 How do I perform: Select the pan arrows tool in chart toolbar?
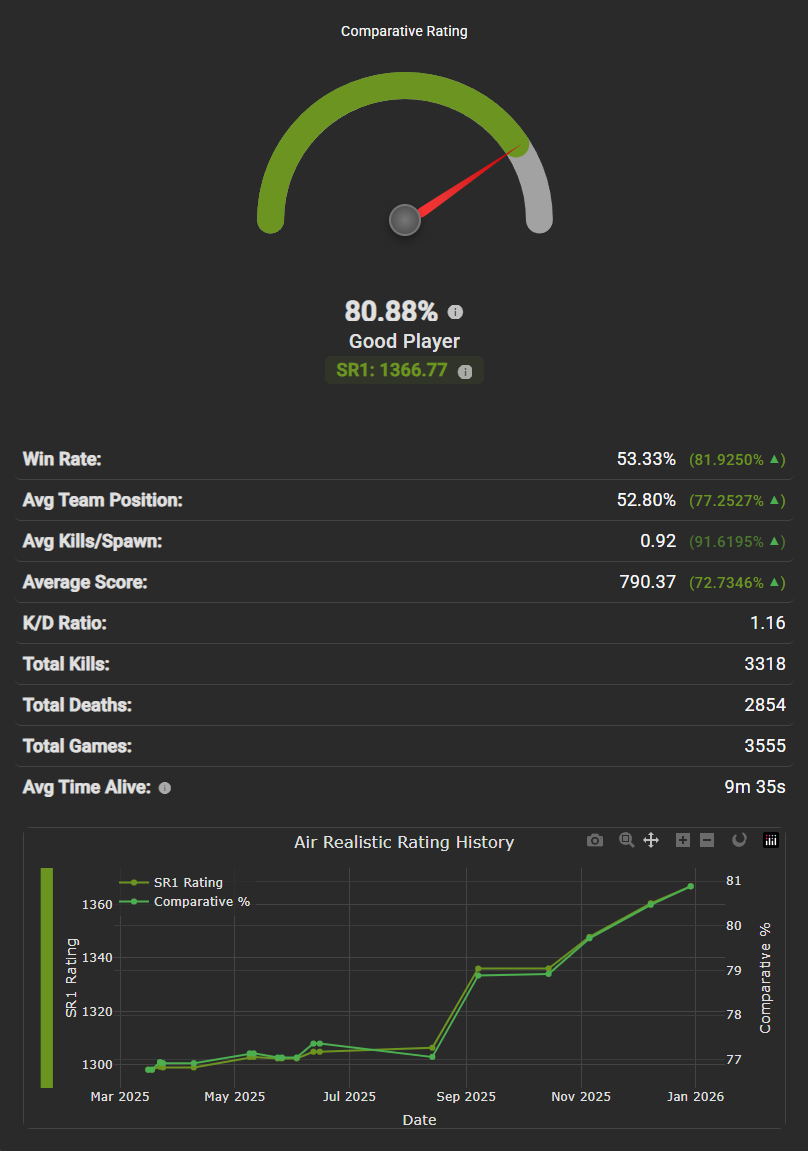click(651, 840)
